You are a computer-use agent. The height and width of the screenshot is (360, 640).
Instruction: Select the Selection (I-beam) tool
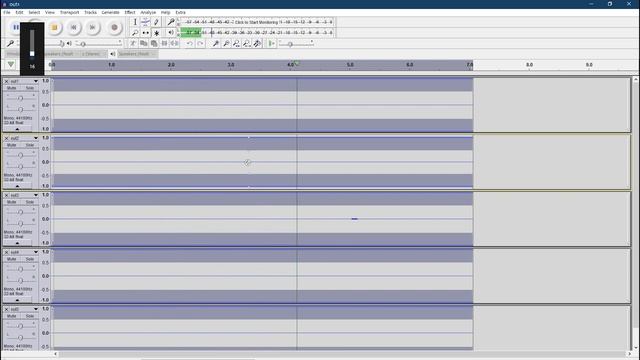click(135, 22)
